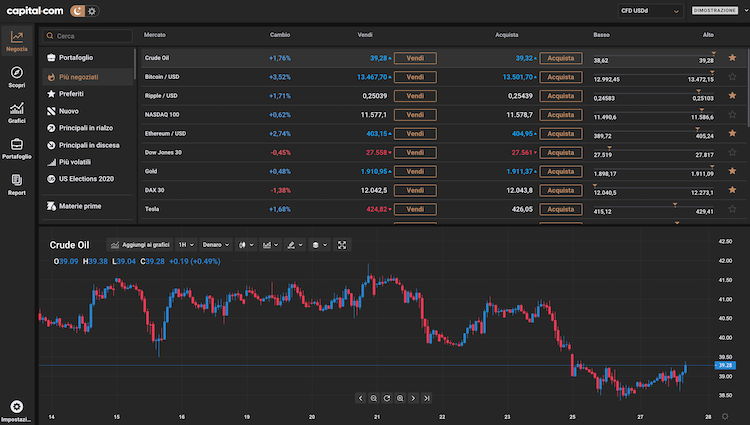Select the NASDAQ 100 market row
The height and width of the screenshot is (425, 750).
[443, 115]
